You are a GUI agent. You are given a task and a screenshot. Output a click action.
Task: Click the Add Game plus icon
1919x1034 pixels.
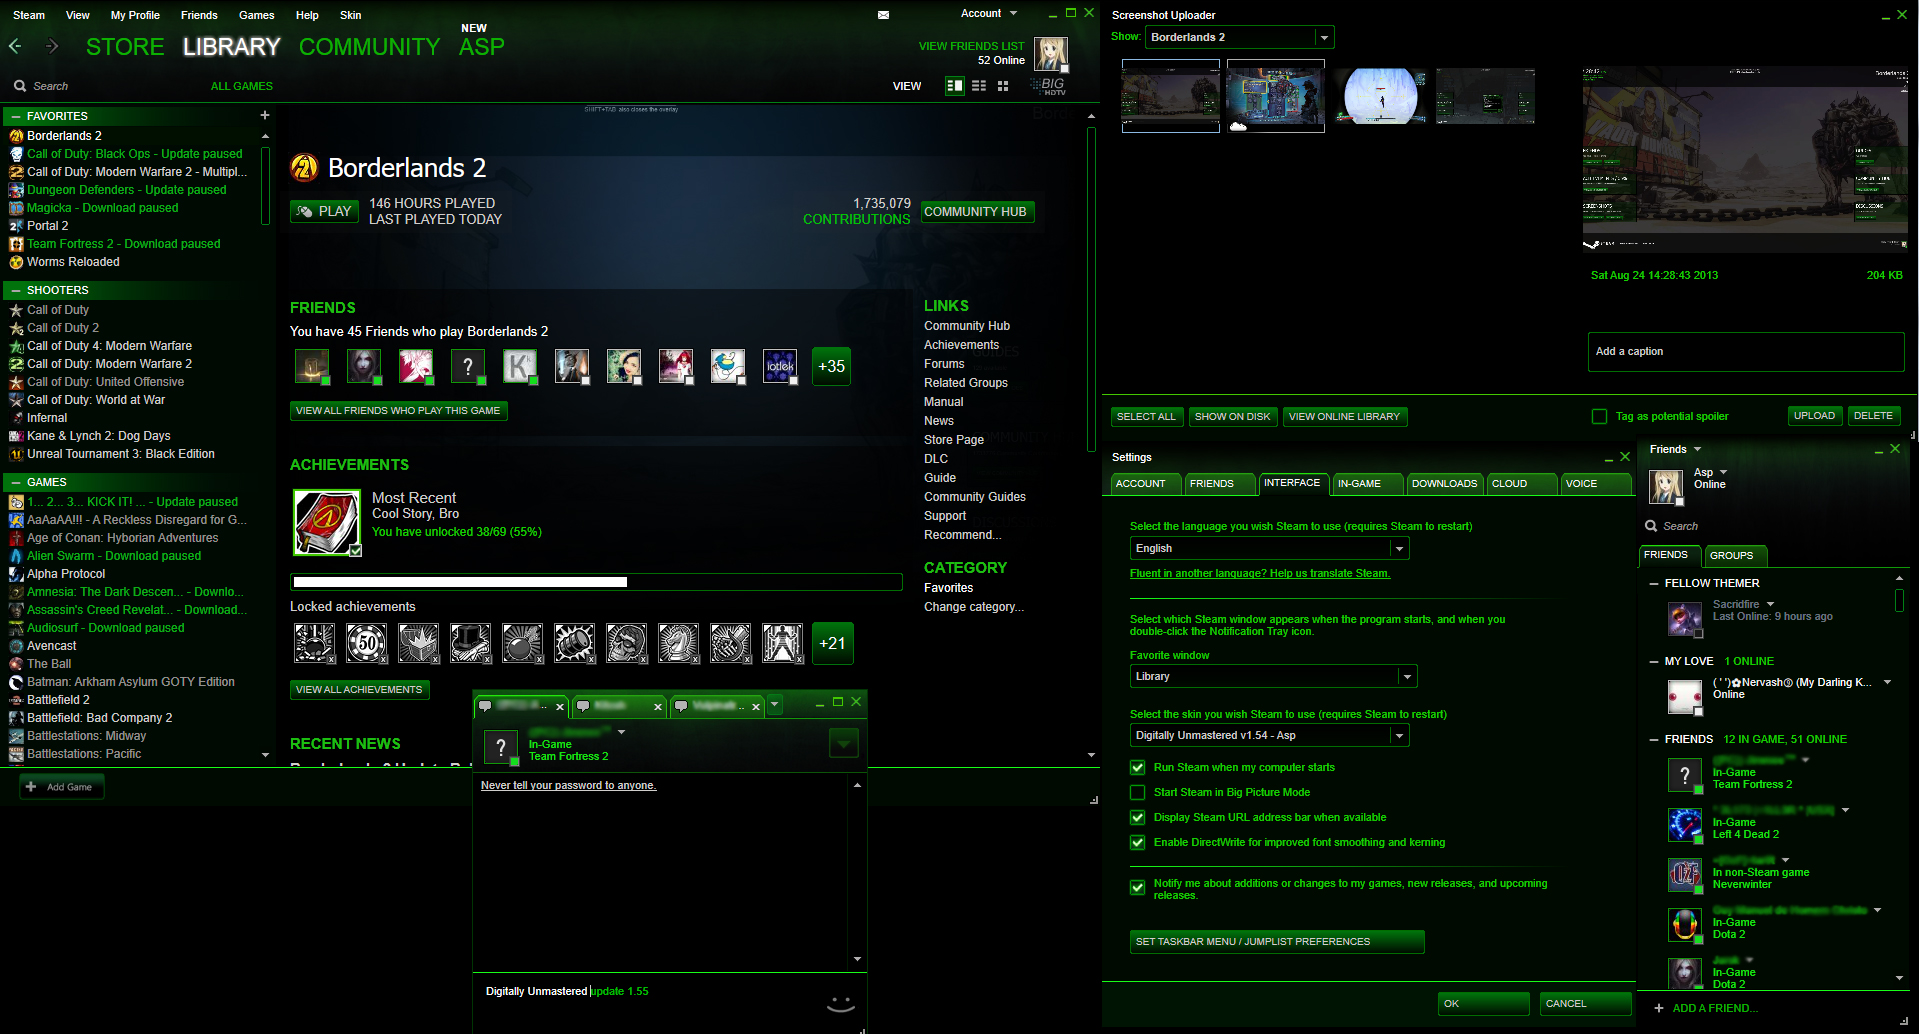(31, 787)
